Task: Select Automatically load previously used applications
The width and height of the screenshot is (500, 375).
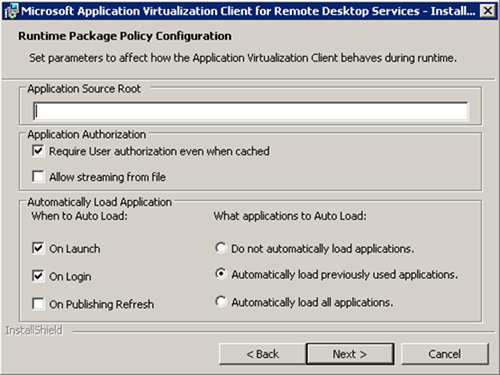Action: (x=220, y=274)
